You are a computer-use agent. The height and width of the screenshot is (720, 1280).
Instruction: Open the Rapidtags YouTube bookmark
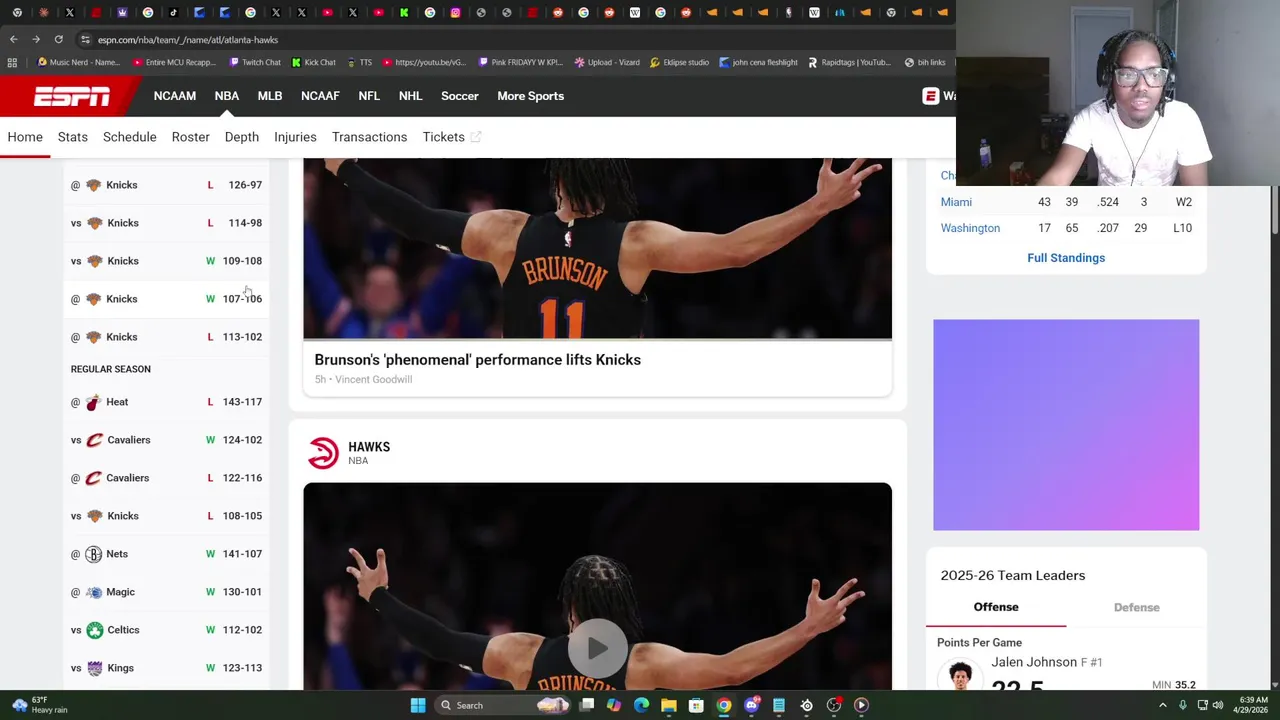coord(848,62)
